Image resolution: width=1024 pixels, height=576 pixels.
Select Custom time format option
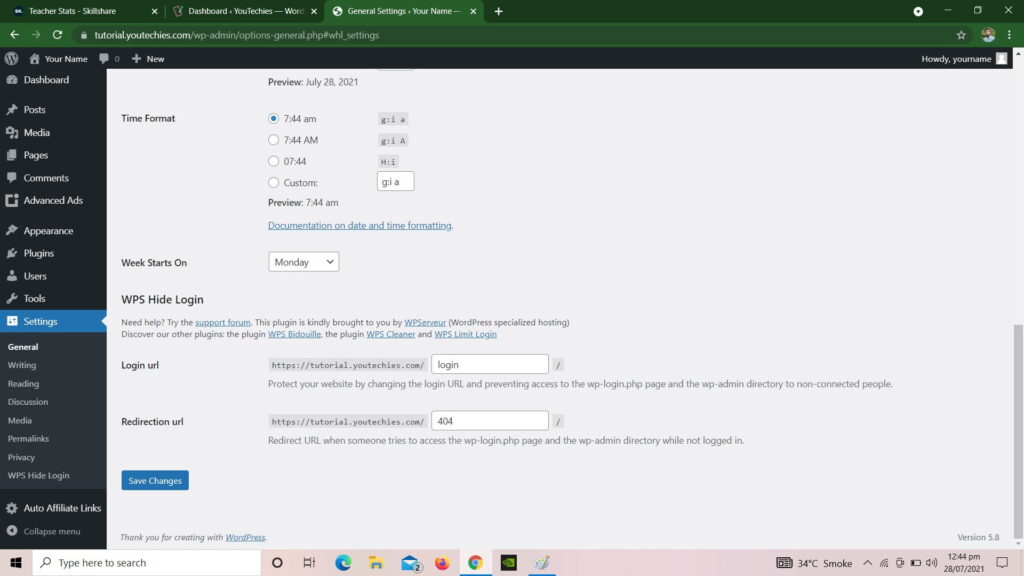[x=273, y=182]
